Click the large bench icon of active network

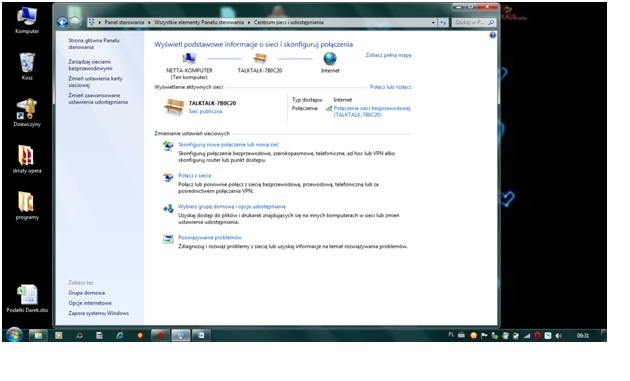pyautogui.click(x=174, y=107)
